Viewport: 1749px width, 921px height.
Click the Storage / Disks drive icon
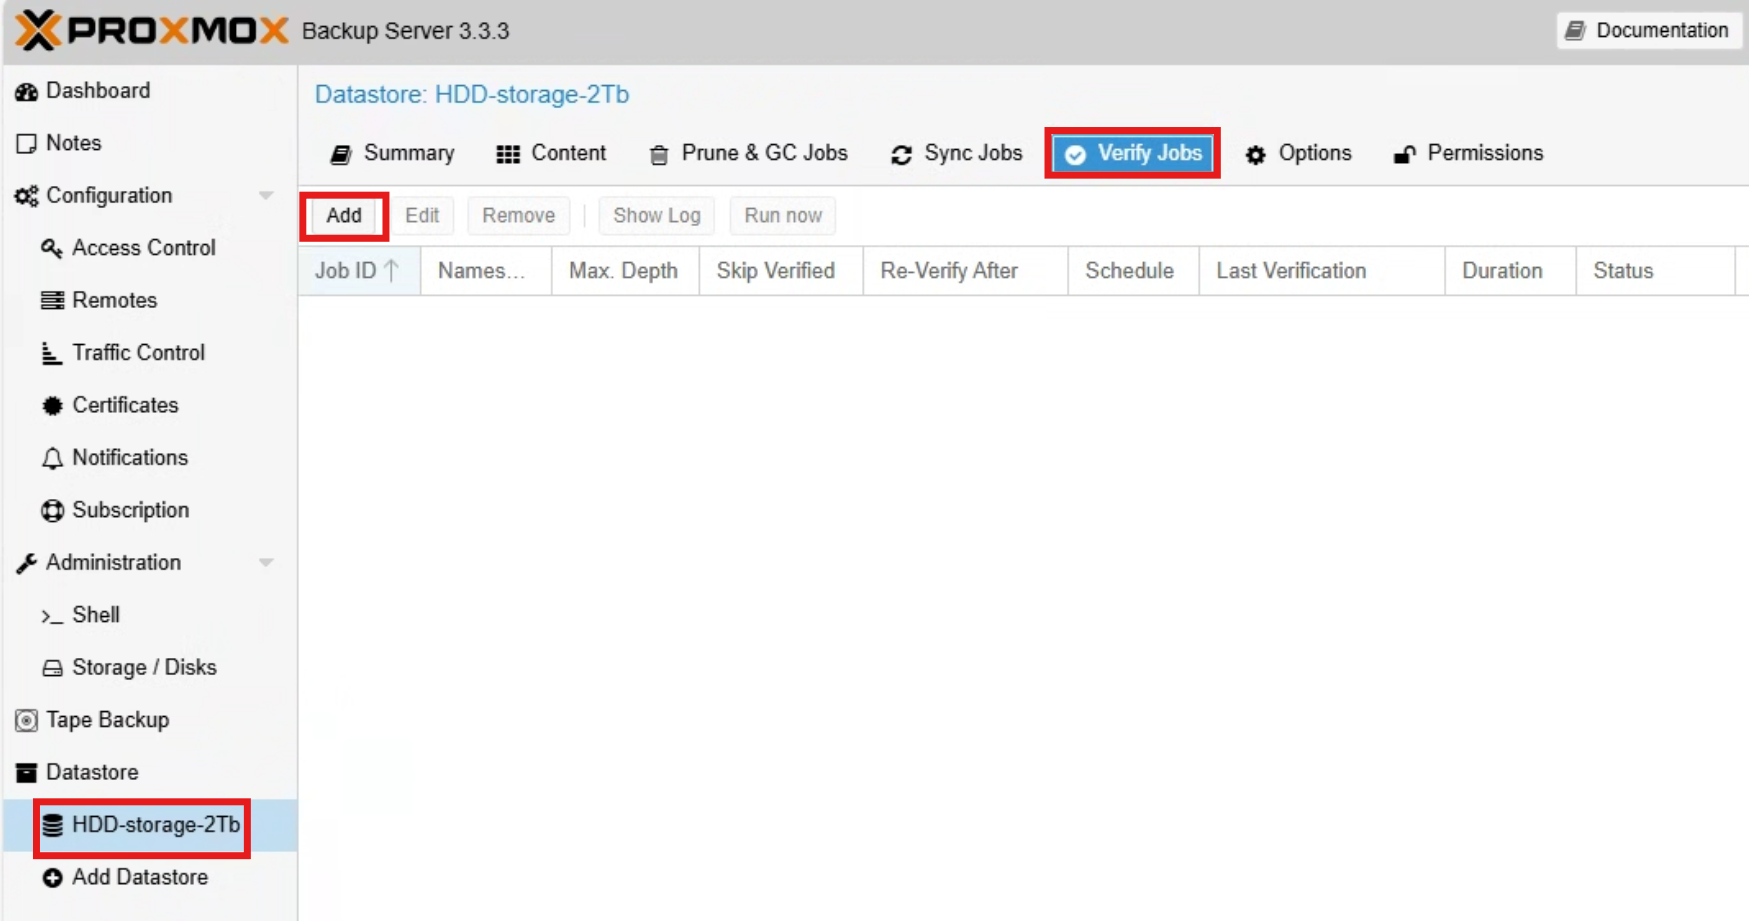pyautogui.click(x=52, y=668)
